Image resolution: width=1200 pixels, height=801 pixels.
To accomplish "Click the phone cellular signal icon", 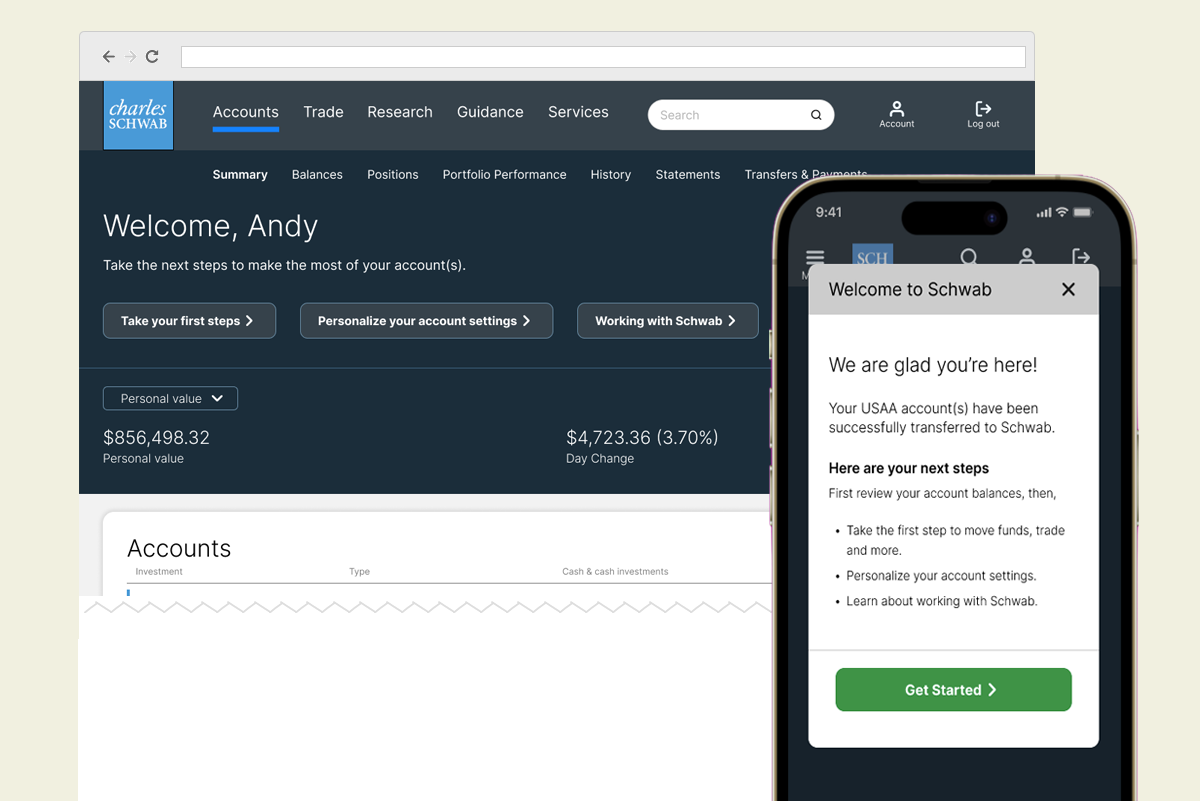I will point(1044,212).
